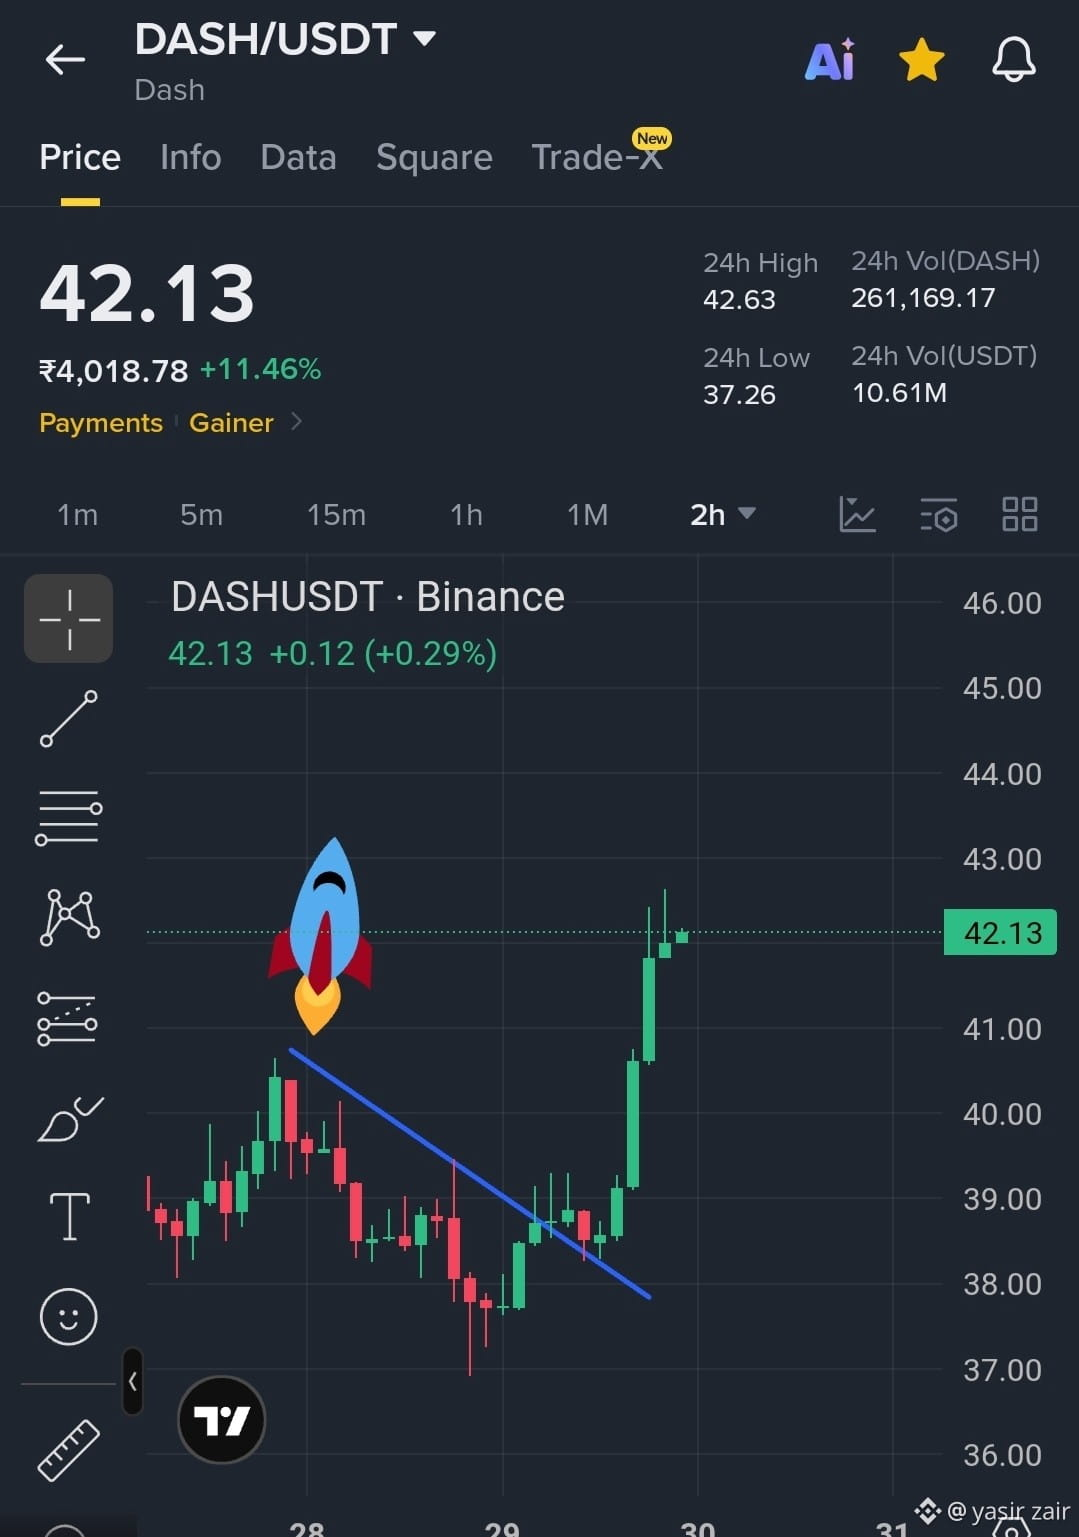The width and height of the screenshot is (1079, 1537).
Task: Select the XABCD pattern tool
Action: (x=69, y=917)
